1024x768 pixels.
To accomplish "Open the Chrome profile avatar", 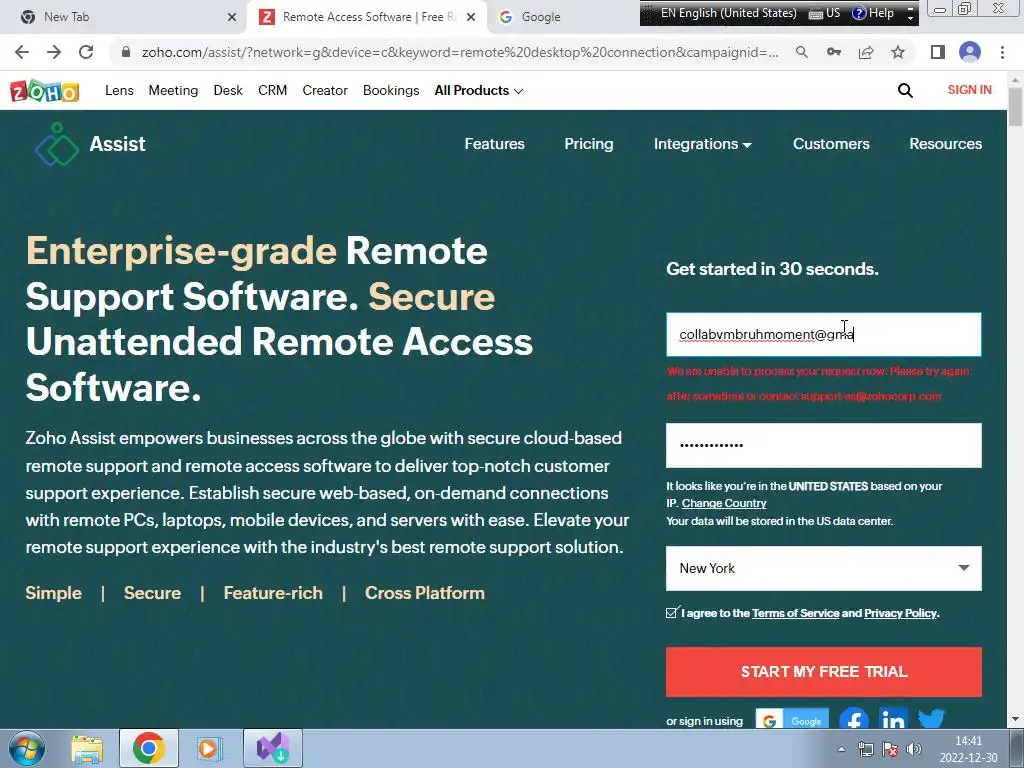I will pos(970,52).
